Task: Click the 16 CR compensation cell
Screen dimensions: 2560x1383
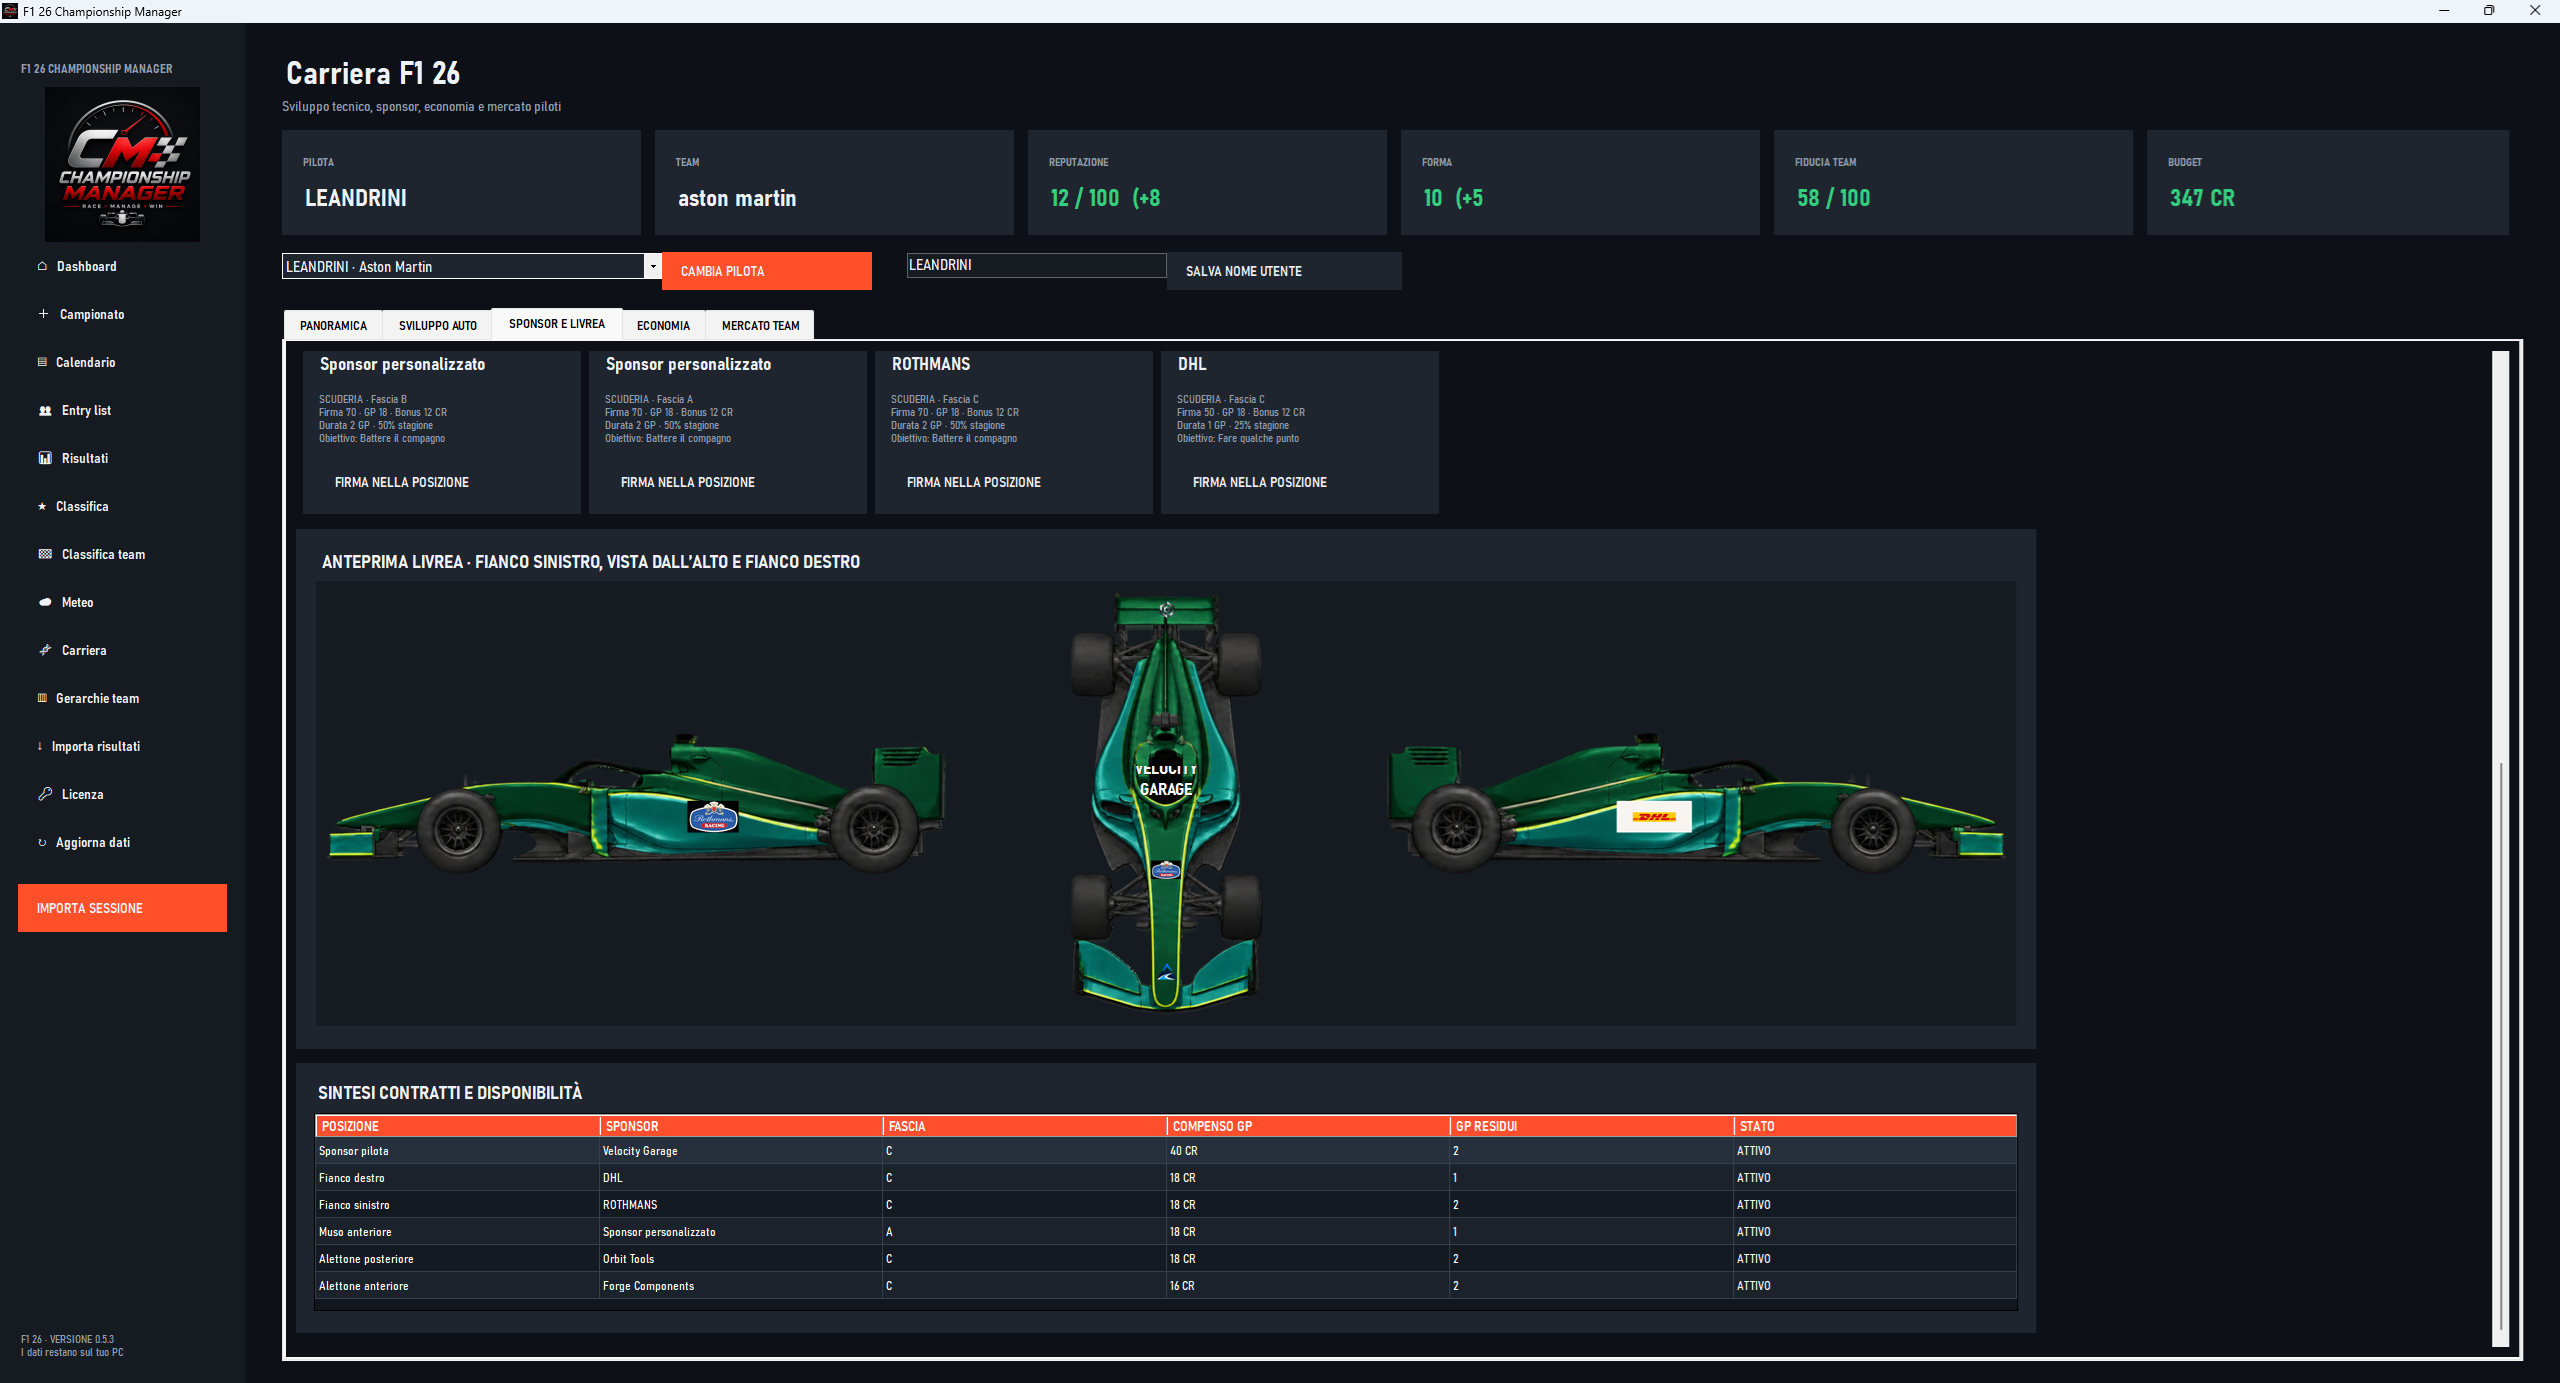Action: coord(1308,1286)
